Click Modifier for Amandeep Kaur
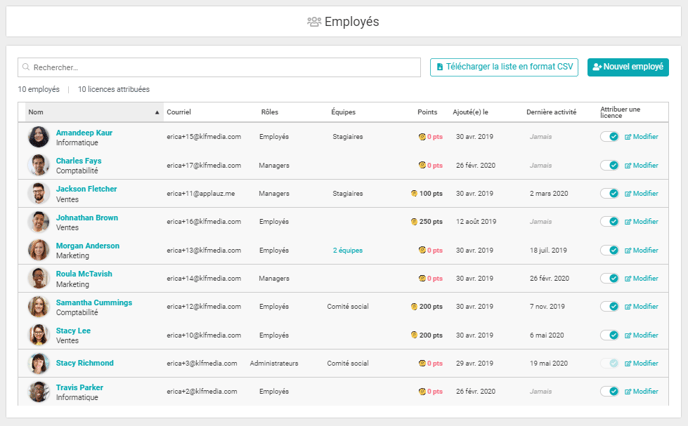Image resolution: width=688 pixels, height=426 pixels. tap(641, 137)
